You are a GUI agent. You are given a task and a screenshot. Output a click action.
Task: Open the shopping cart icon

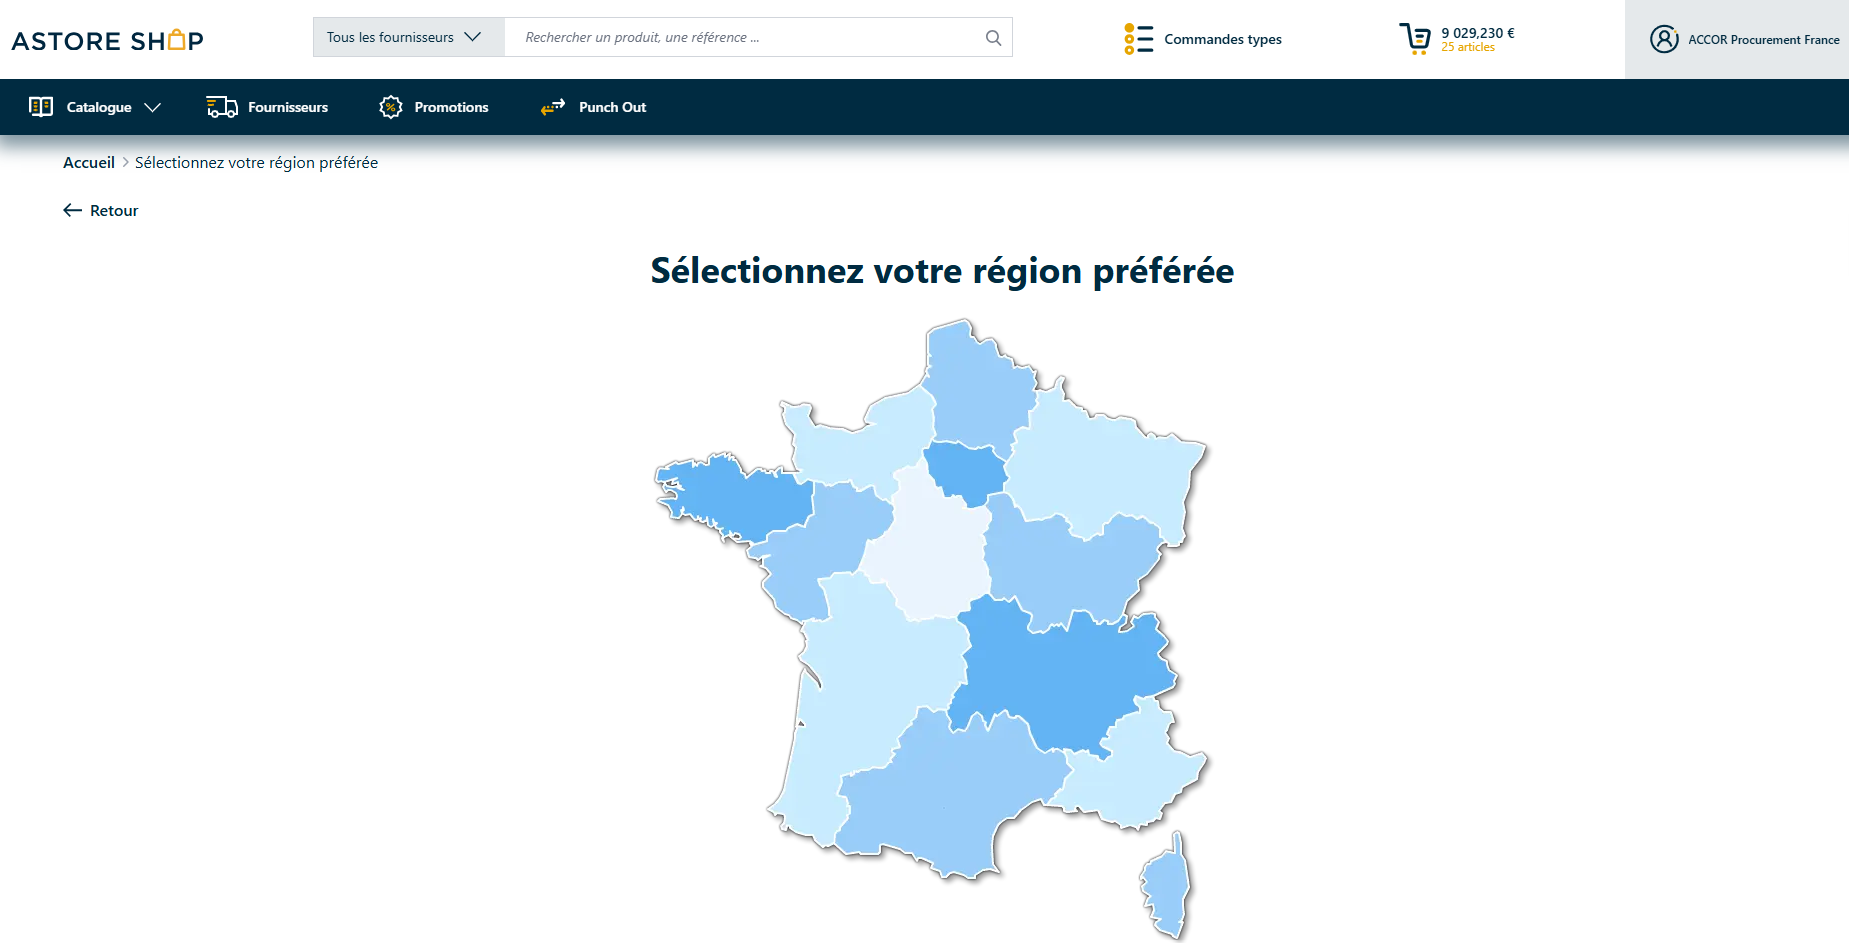[1415, 39]
